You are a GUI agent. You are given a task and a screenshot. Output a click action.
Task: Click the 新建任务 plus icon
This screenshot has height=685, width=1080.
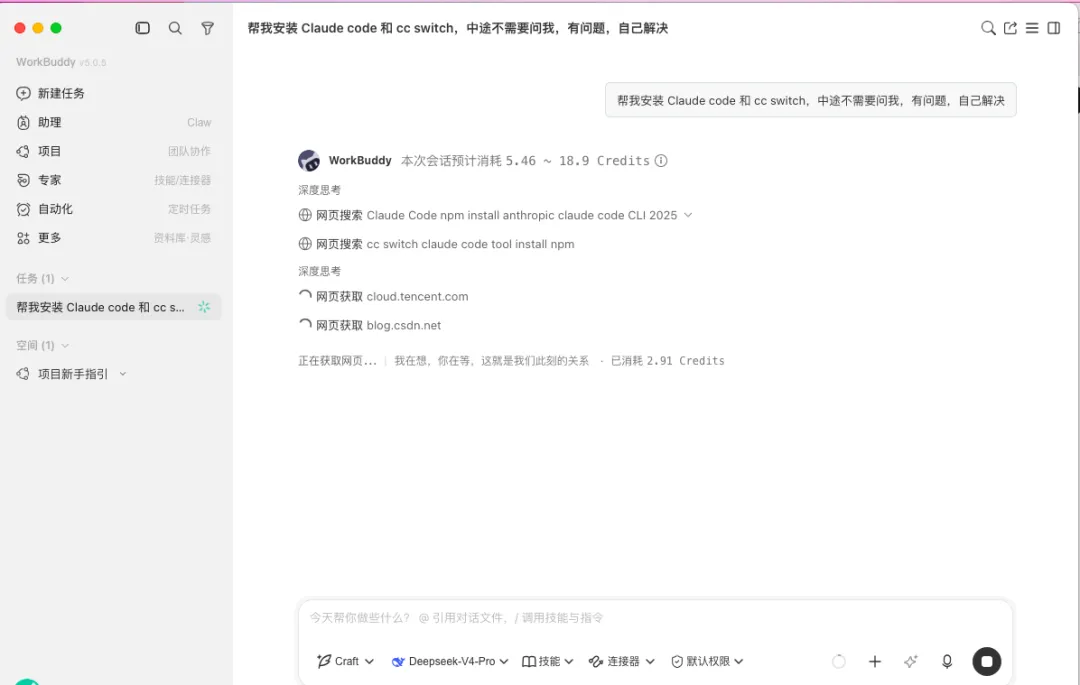pyautogui.click(x=23, y=93)
